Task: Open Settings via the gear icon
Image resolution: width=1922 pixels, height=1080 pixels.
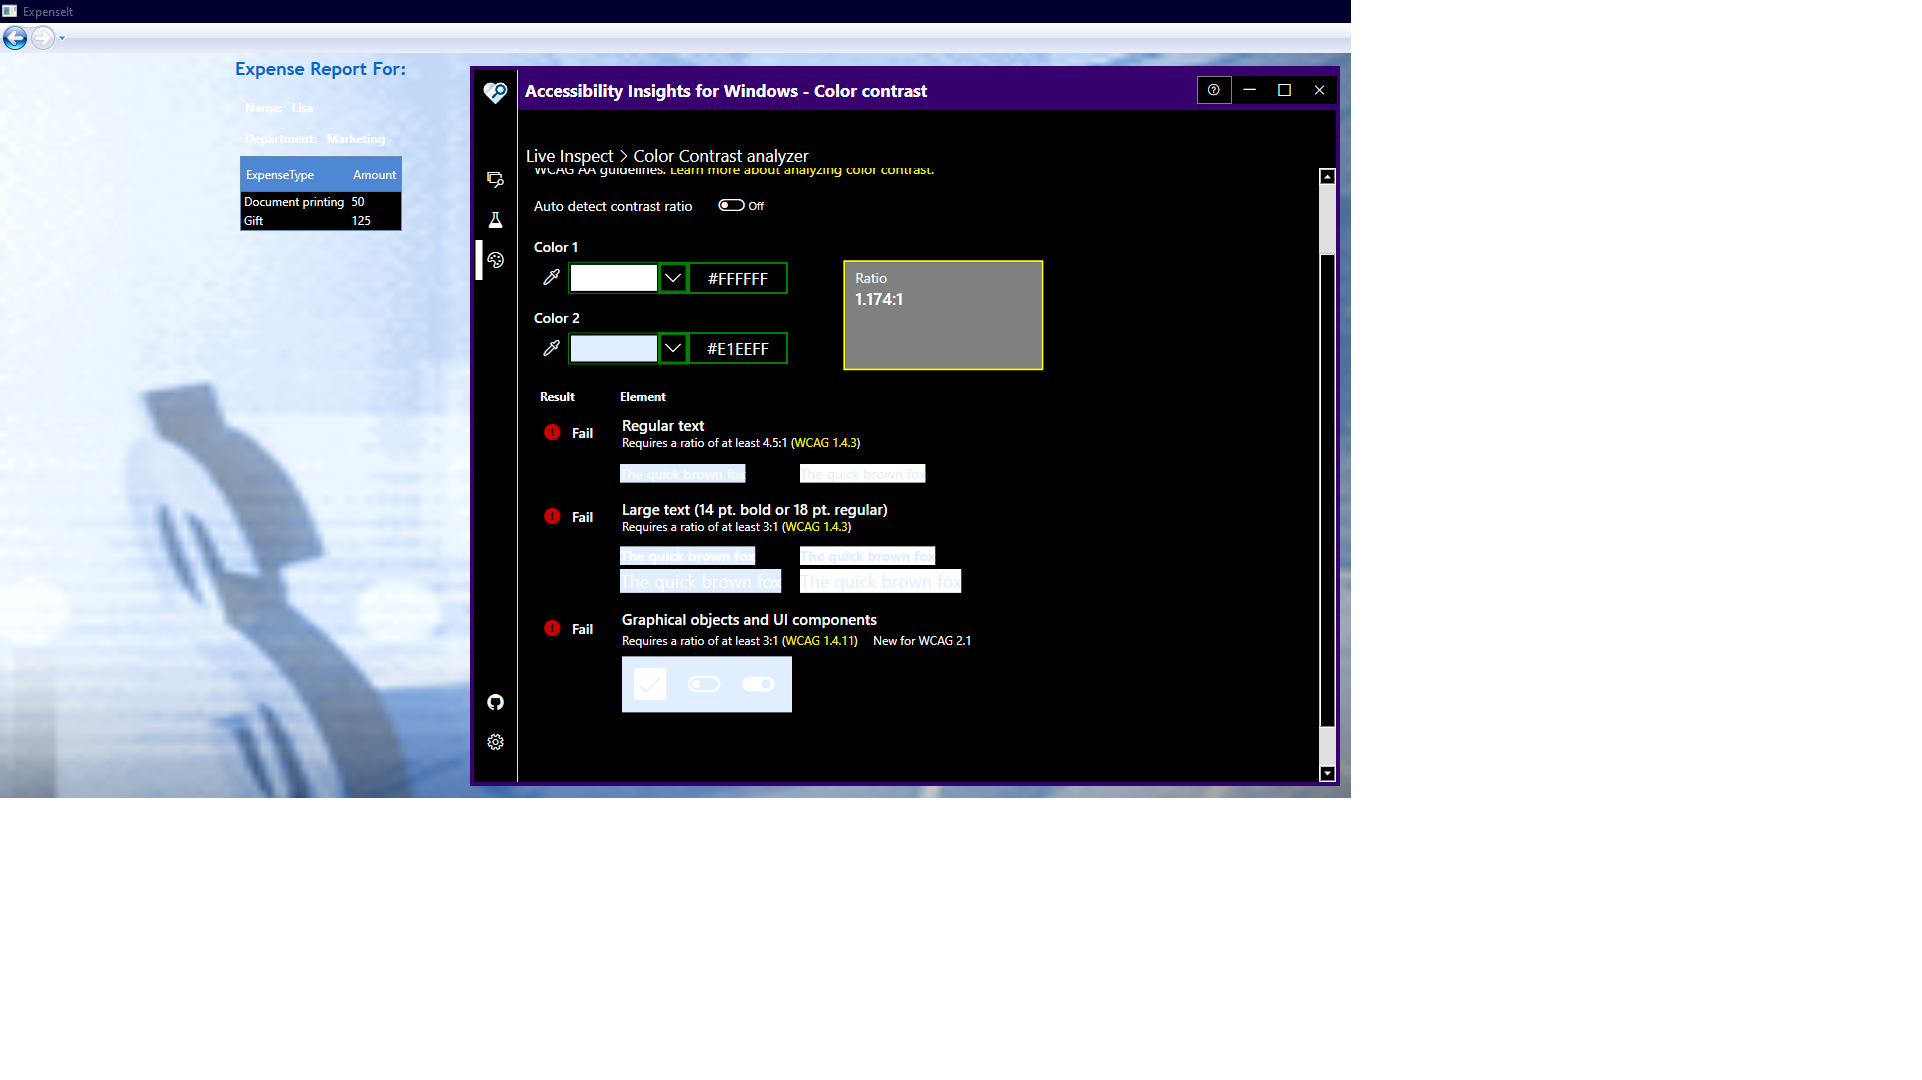Action: point(495,742)
